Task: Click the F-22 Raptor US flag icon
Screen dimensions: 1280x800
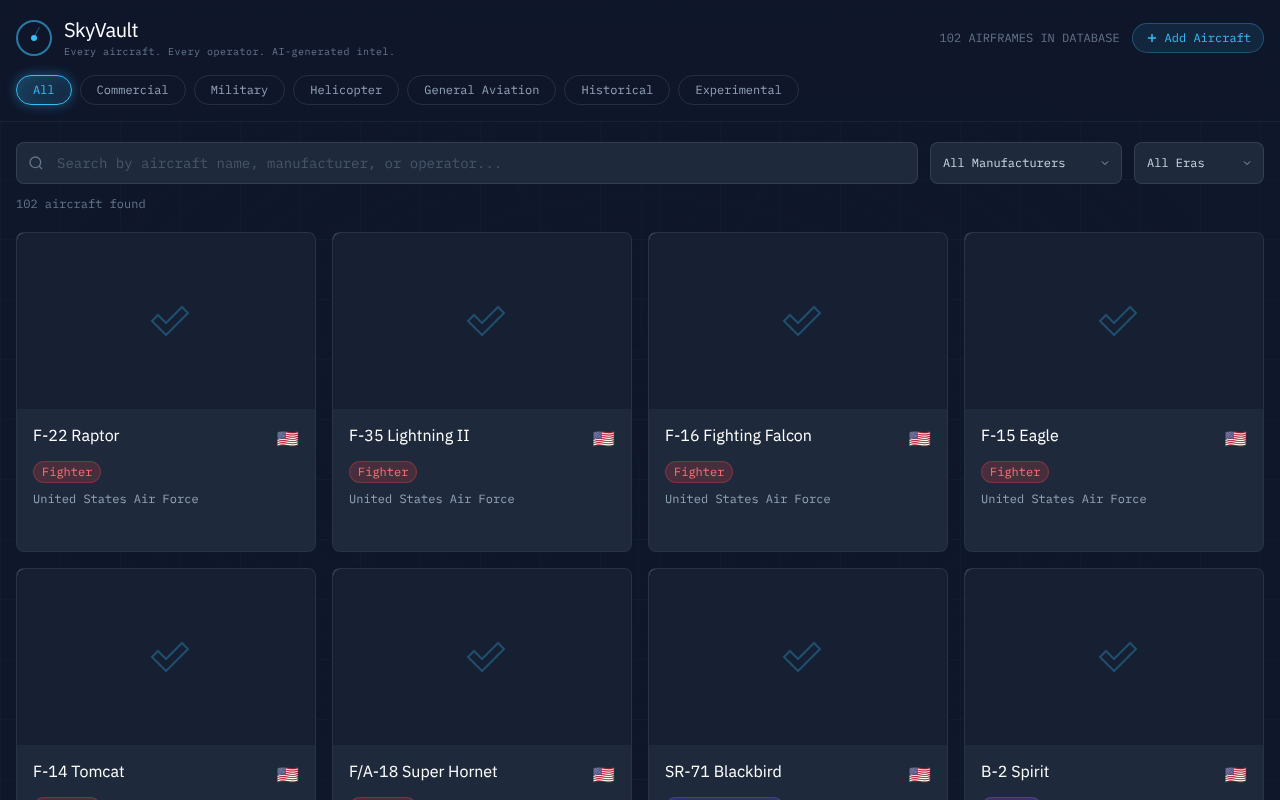Action: (x=287, y=438)
